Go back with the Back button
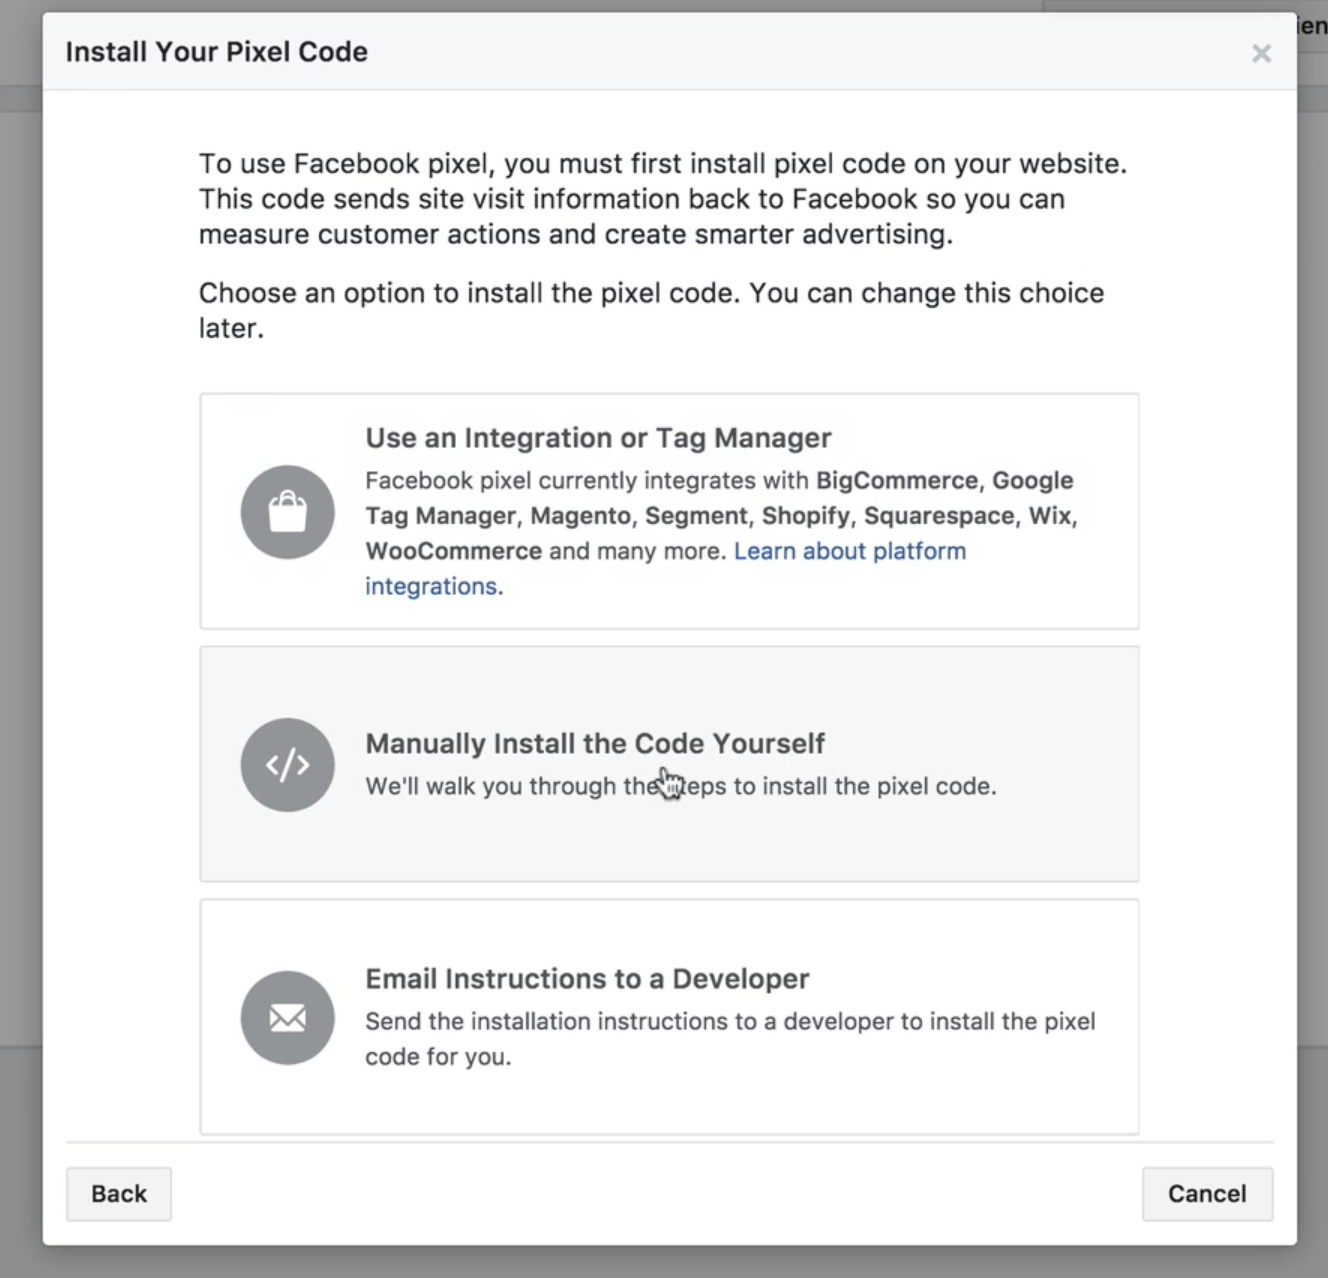 tap(119, 1193)
